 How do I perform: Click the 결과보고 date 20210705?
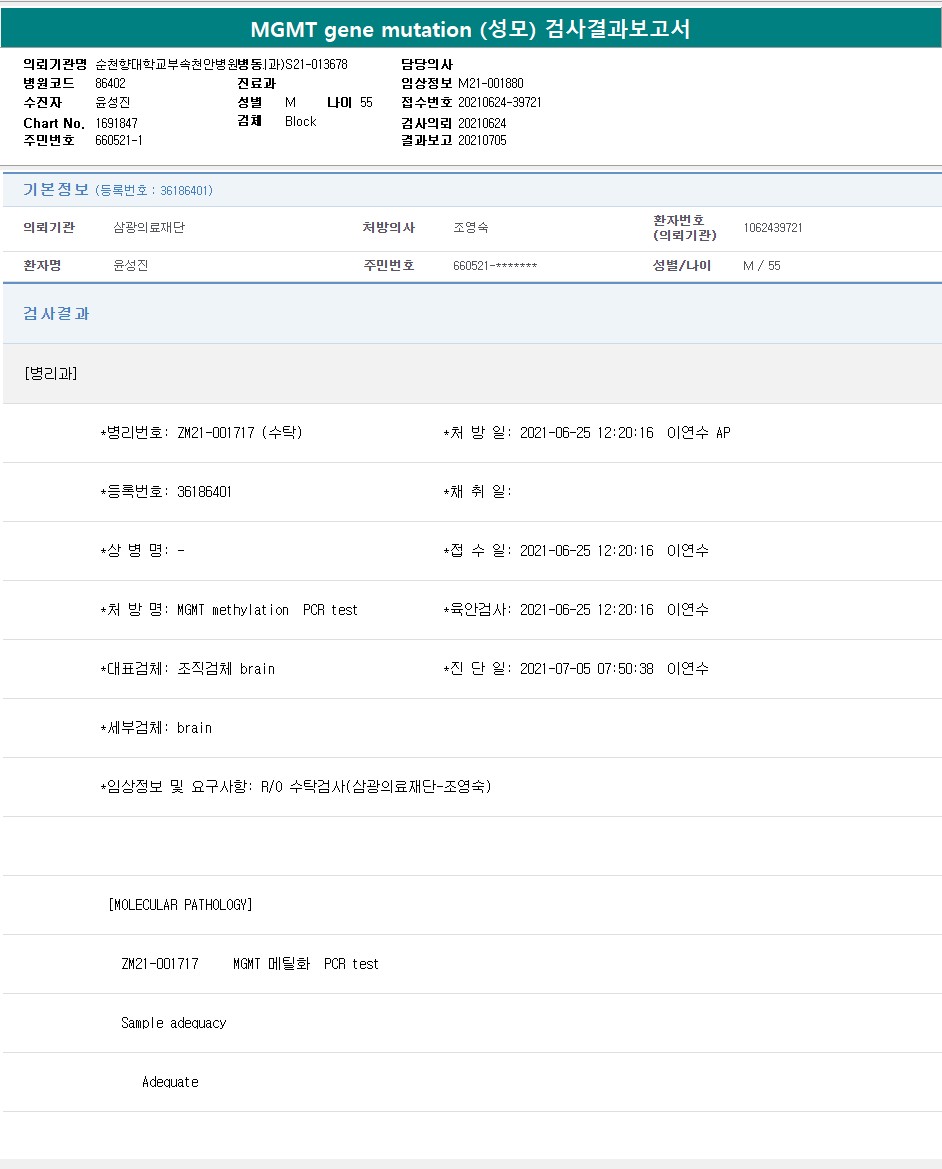click(482, 140)
